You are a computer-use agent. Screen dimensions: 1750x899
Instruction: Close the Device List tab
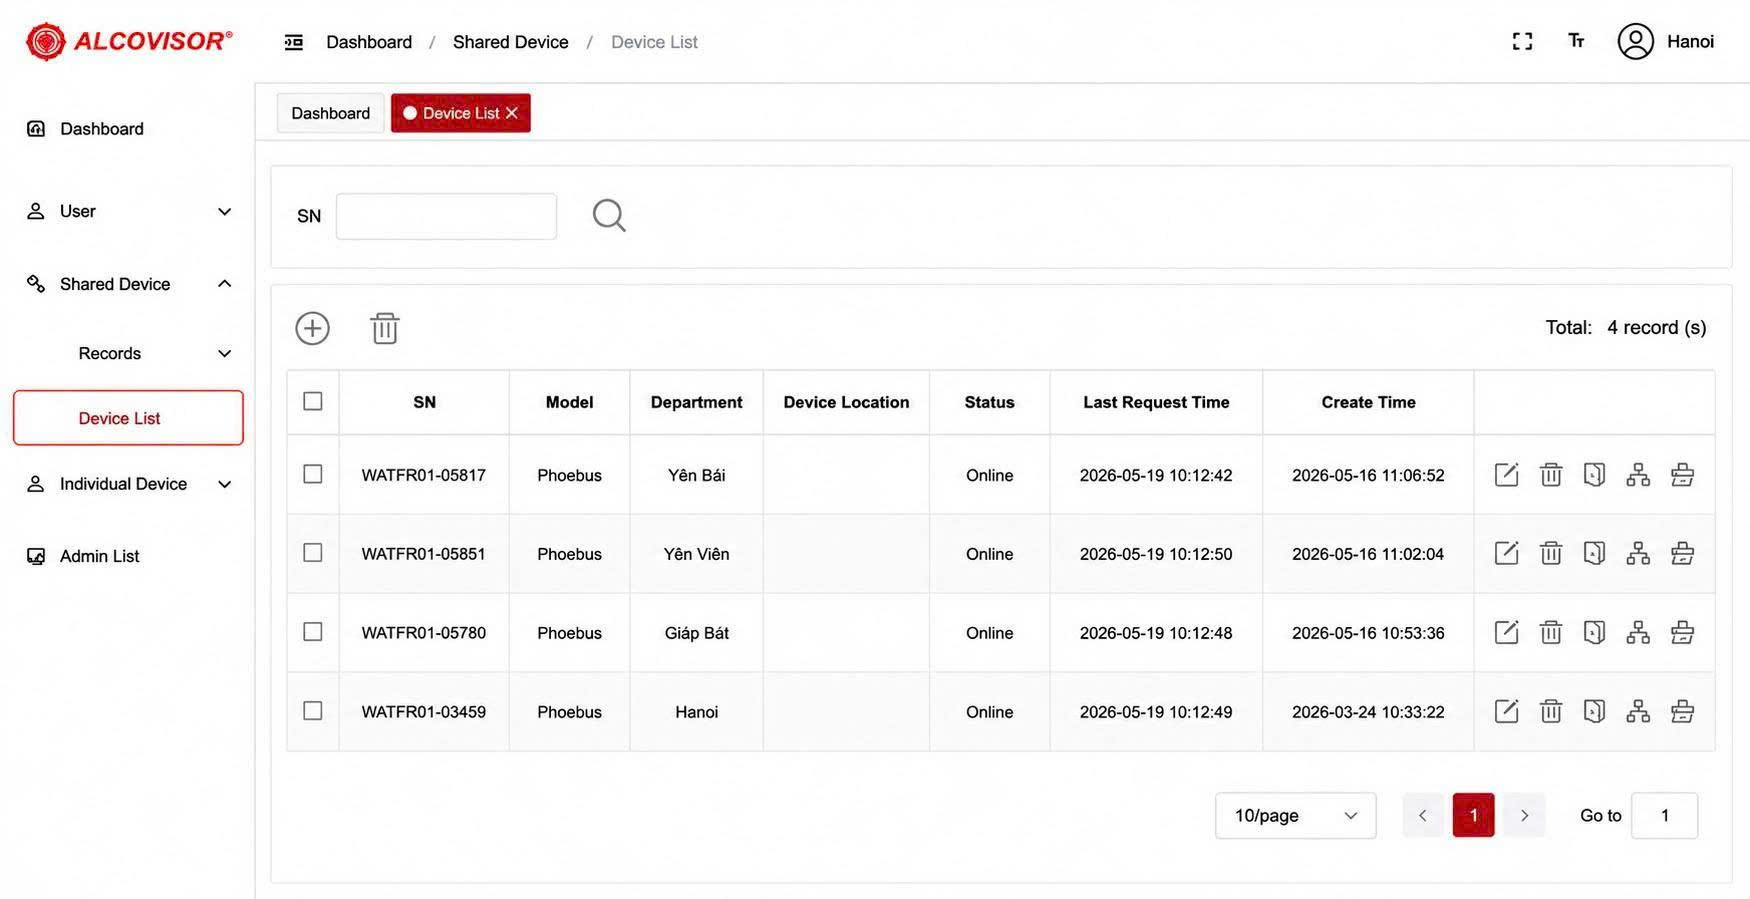coord(512,113)
